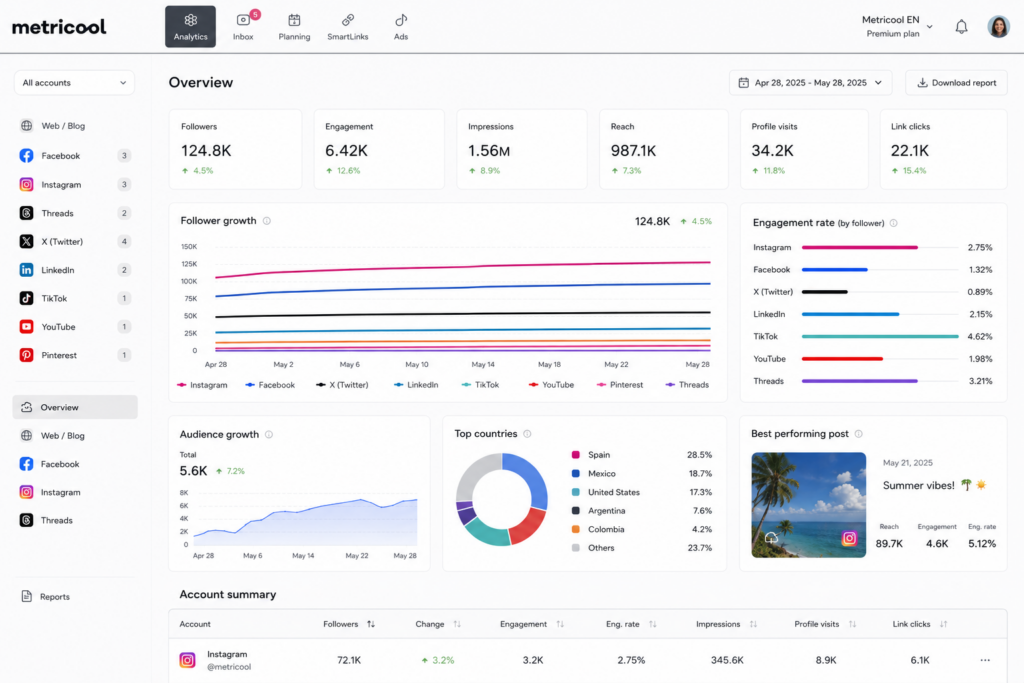The width and height of the screenshot is (1024, 683).
Task: Click Colombia color swatch in legend
Action: [575, 530]
